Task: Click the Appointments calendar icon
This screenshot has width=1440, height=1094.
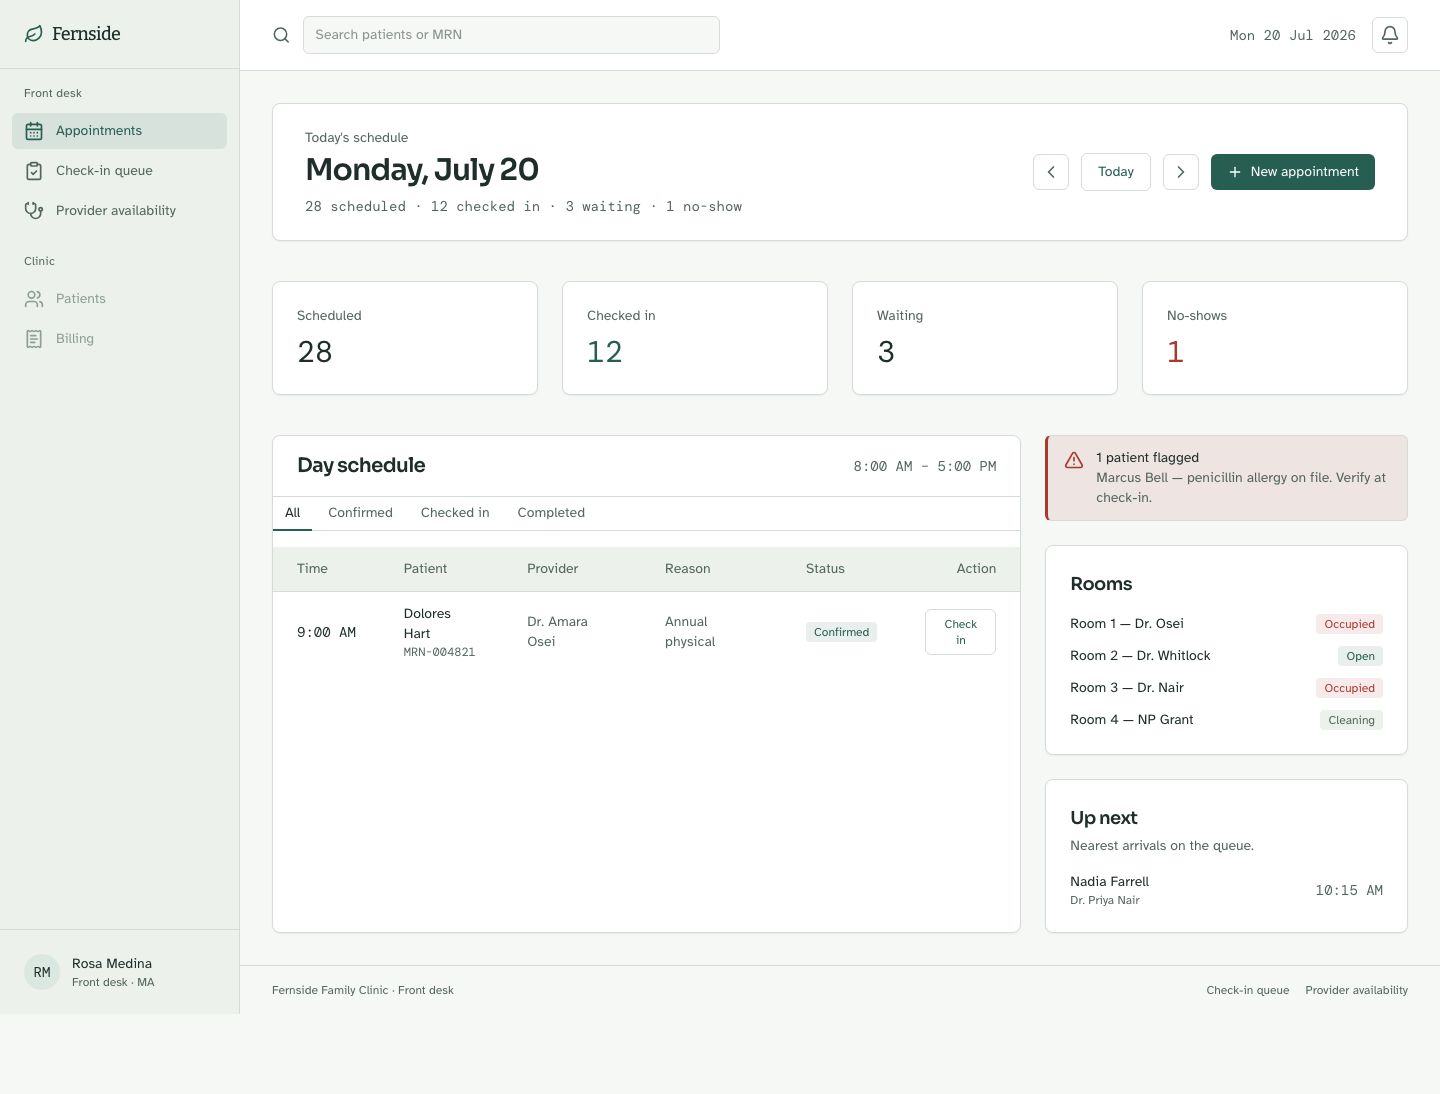Action: tap(34, 131)
